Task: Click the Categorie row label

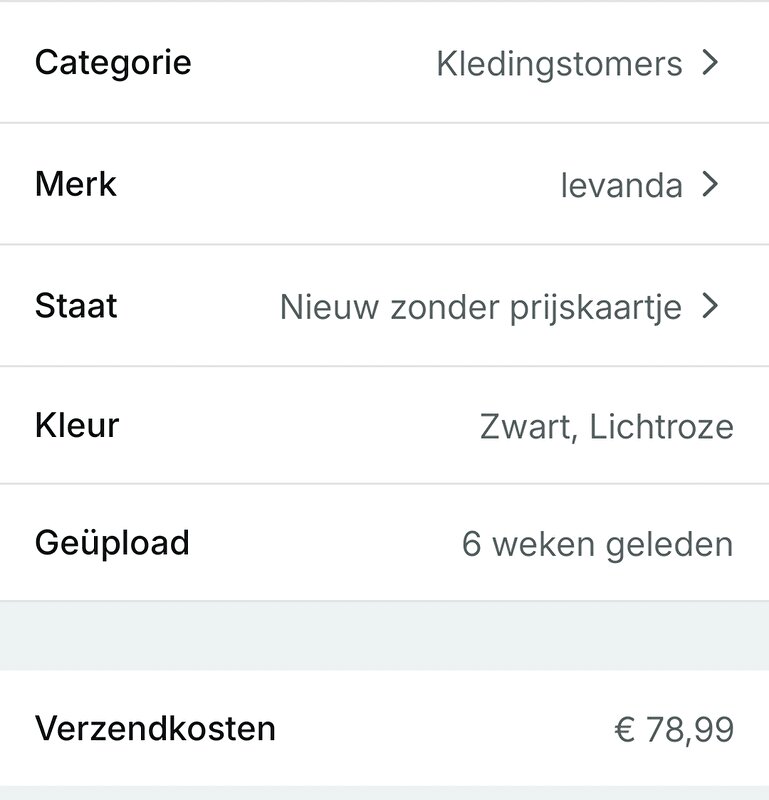Action: point(113,63)
